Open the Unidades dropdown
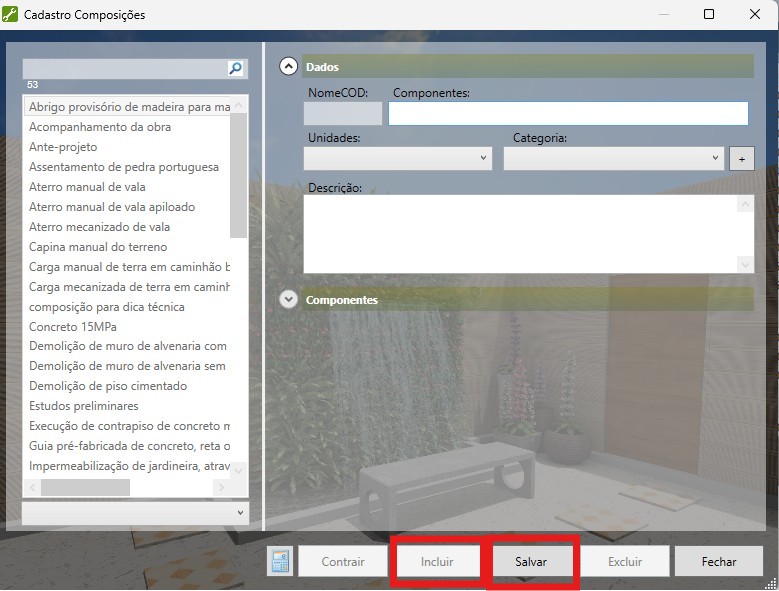Image resolution: width=779 pixels, height=591 pixels. click(397, 158)
